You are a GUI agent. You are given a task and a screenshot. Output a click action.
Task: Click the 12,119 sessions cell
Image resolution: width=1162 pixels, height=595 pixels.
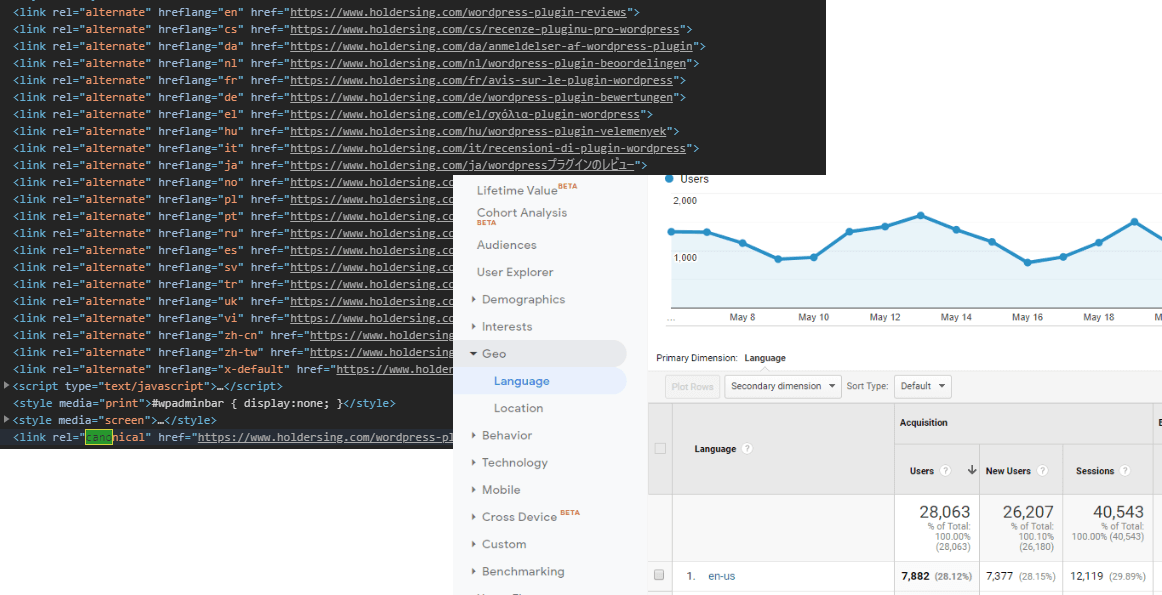(x=1087, y=576)
